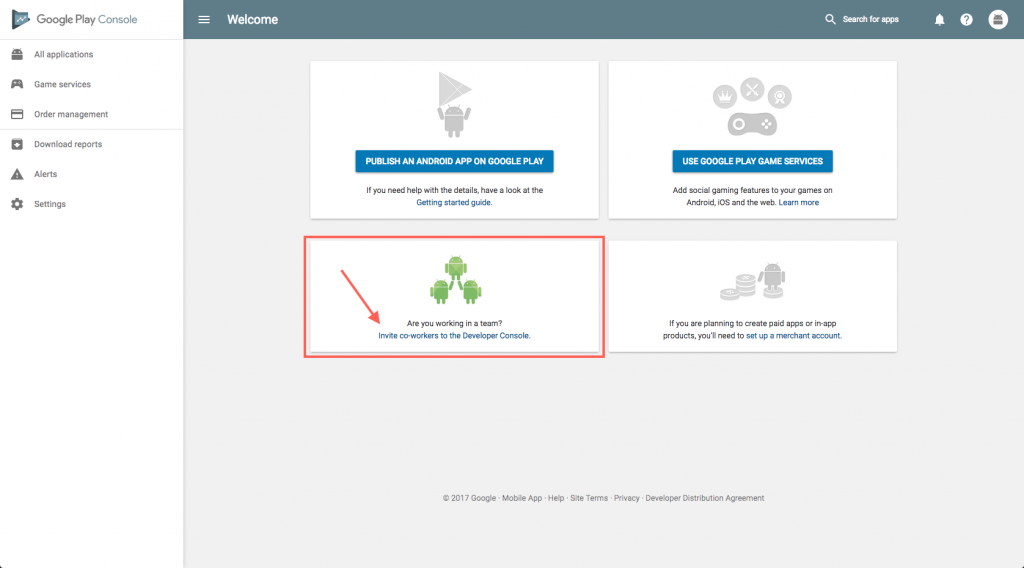The width and height of the screenshot is (1024, 568).
Task: Open Mobile App footer link
Action: pos(522,498)
